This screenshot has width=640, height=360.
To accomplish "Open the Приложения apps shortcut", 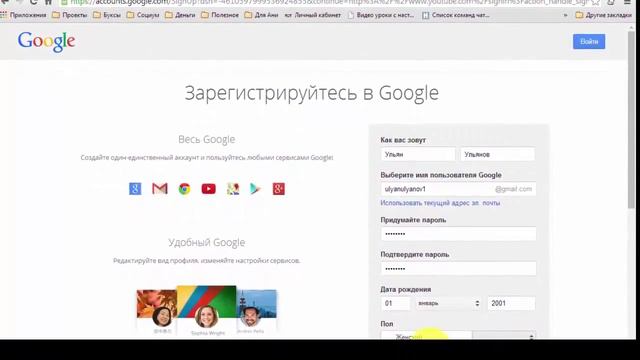I will pyautogui.click(x=24, y=15).
